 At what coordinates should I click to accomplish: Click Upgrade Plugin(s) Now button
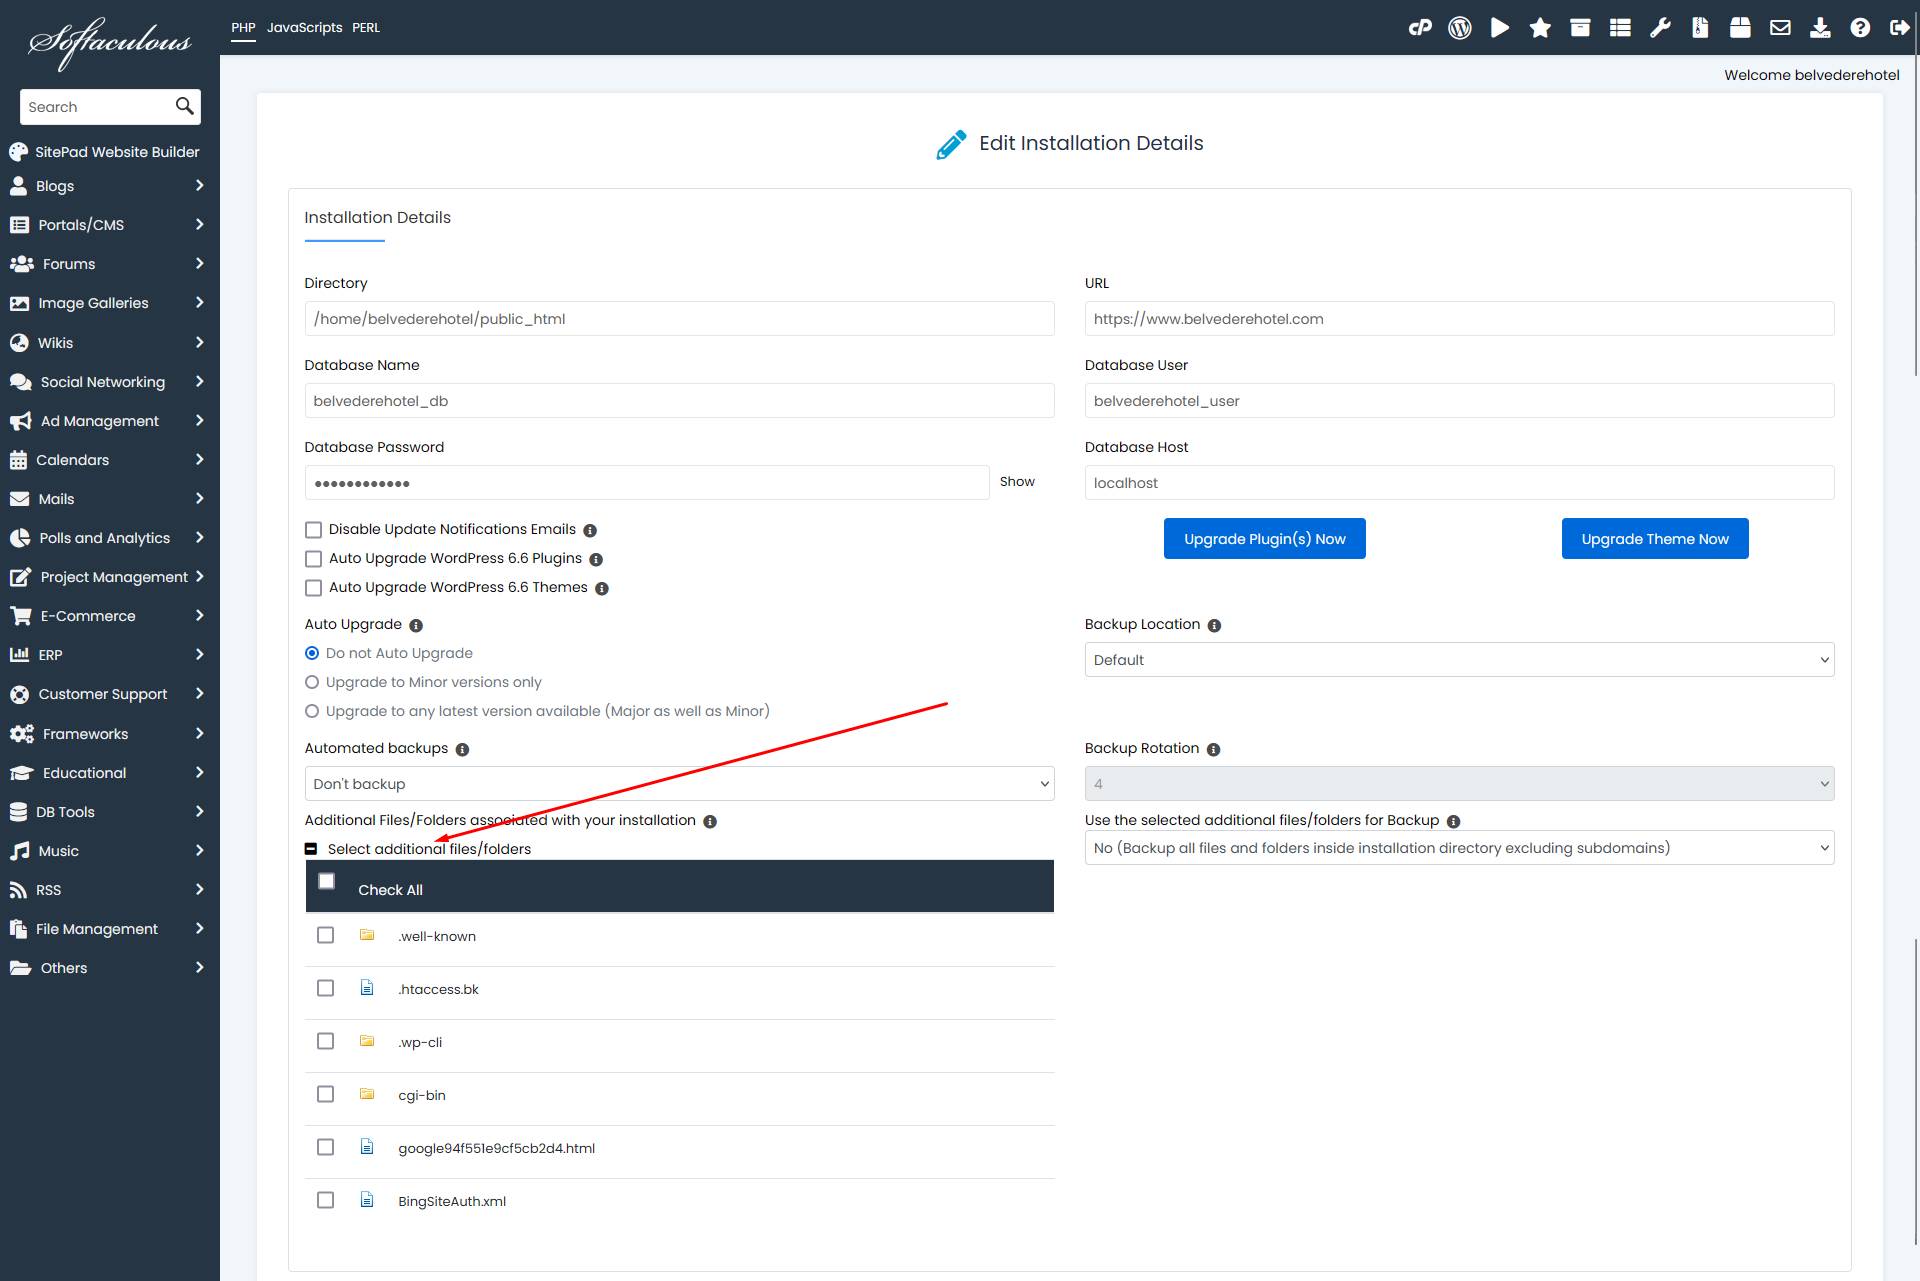tap(1264, 539)
